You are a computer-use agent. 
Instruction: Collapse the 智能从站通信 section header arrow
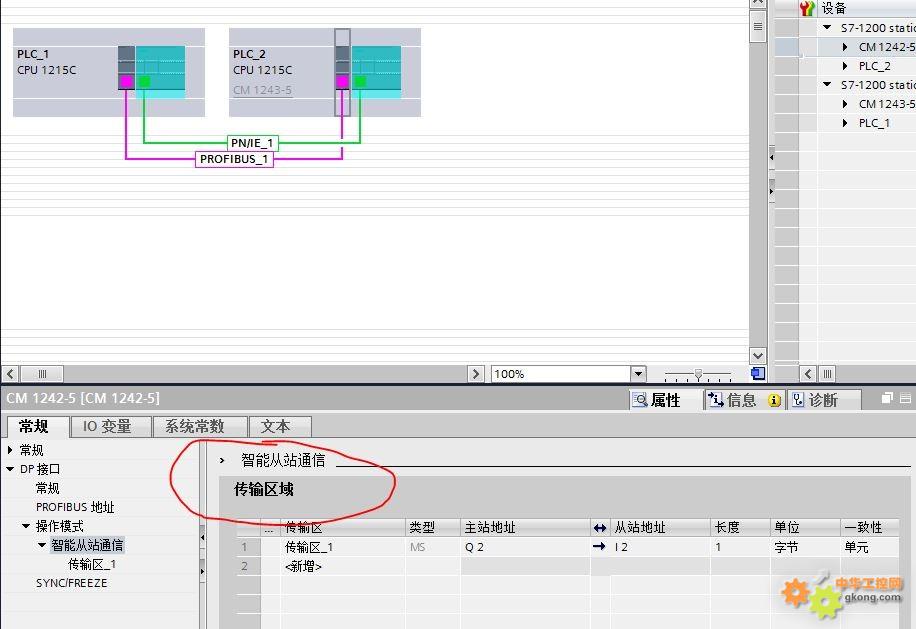[x=222, y=460]
